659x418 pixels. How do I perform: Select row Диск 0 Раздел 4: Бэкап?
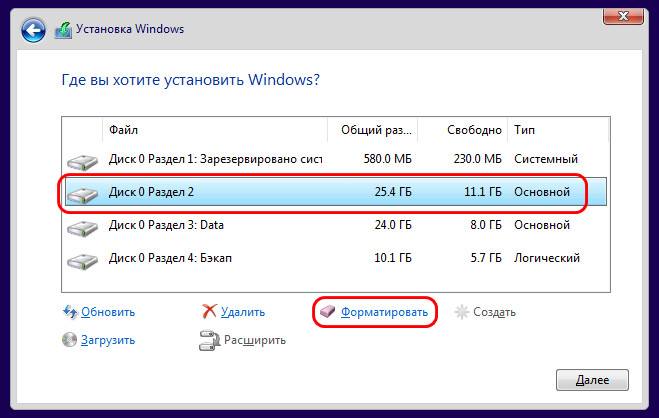point(335,258)
